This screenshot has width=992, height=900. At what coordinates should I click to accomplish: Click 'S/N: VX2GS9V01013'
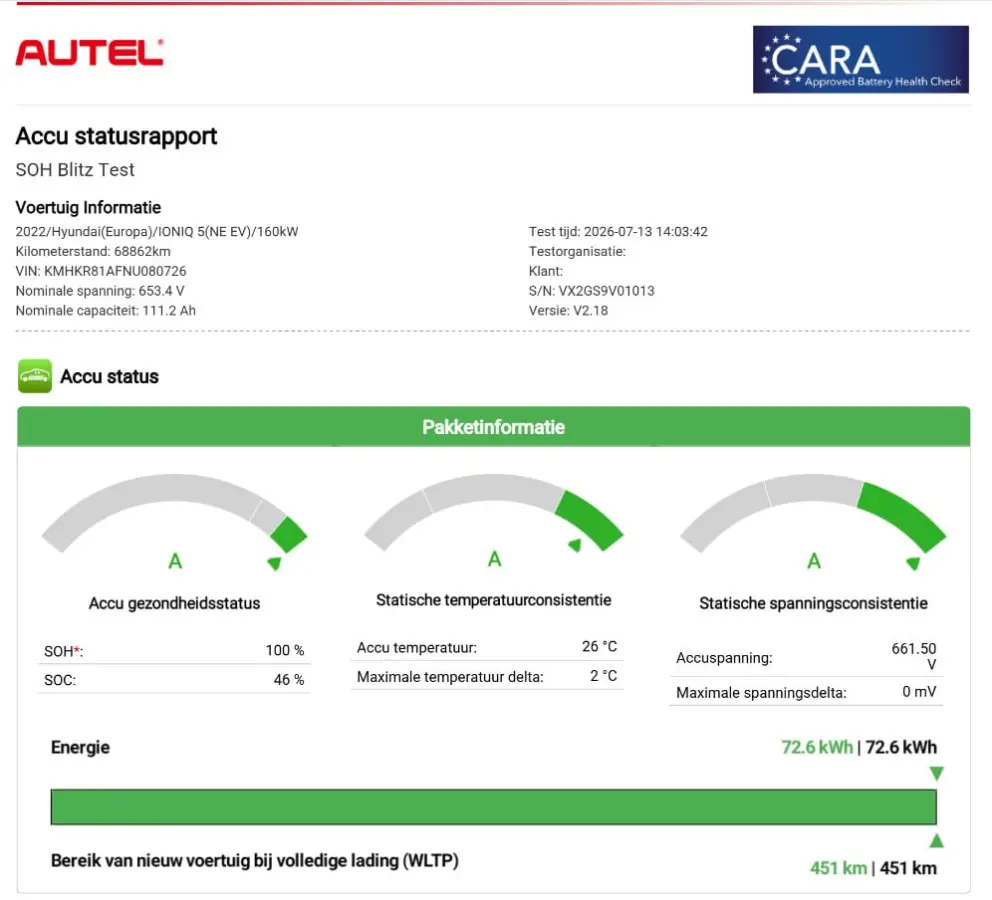pos(592,291)
